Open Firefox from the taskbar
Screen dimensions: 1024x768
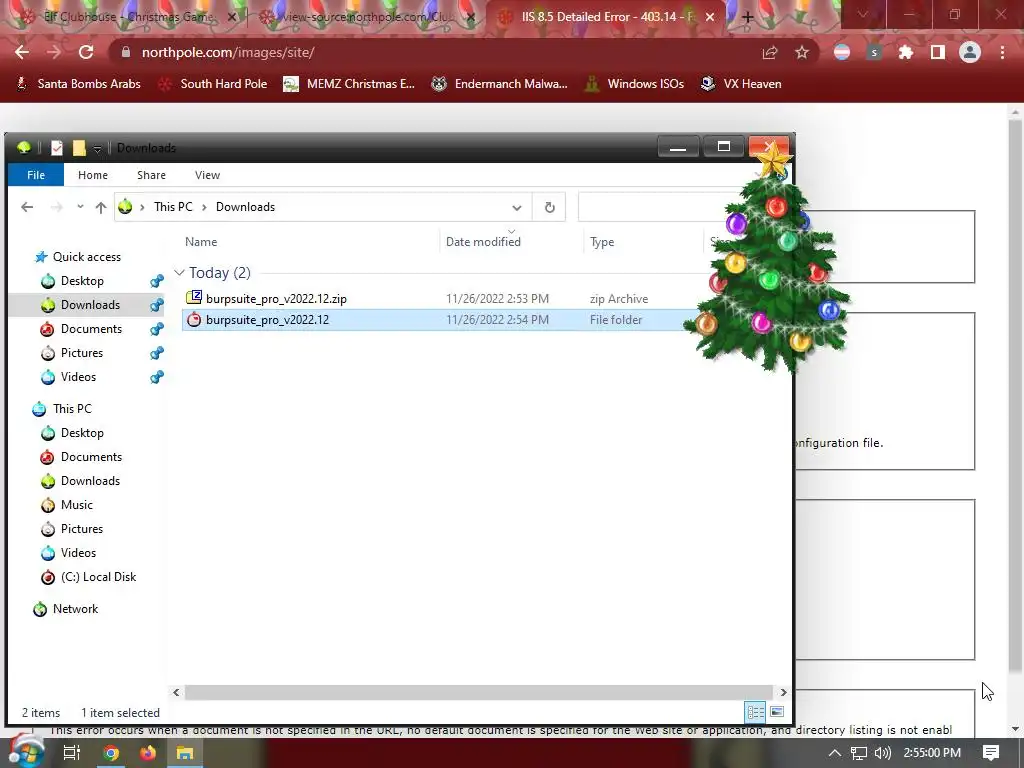pyautogui.click(x=148, y=753)
